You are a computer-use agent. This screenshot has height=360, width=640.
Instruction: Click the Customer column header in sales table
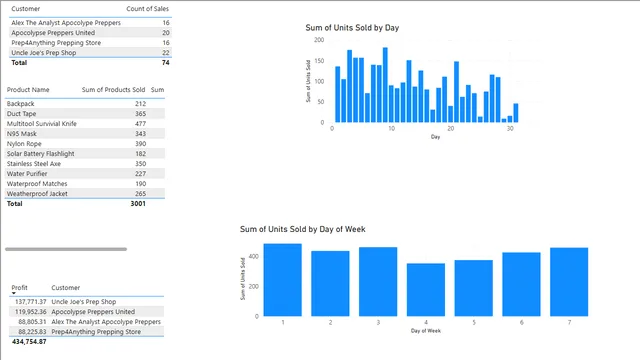coord(26,9)
